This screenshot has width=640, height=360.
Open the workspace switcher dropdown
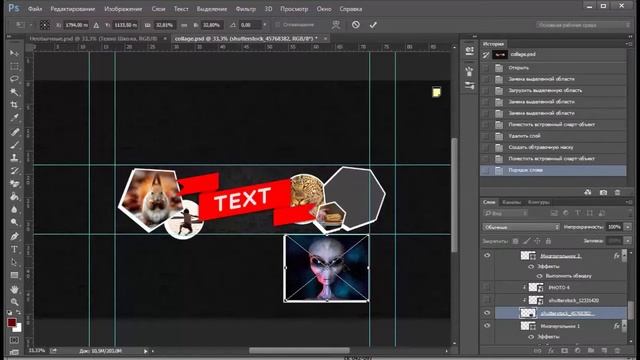pos(583,25)
